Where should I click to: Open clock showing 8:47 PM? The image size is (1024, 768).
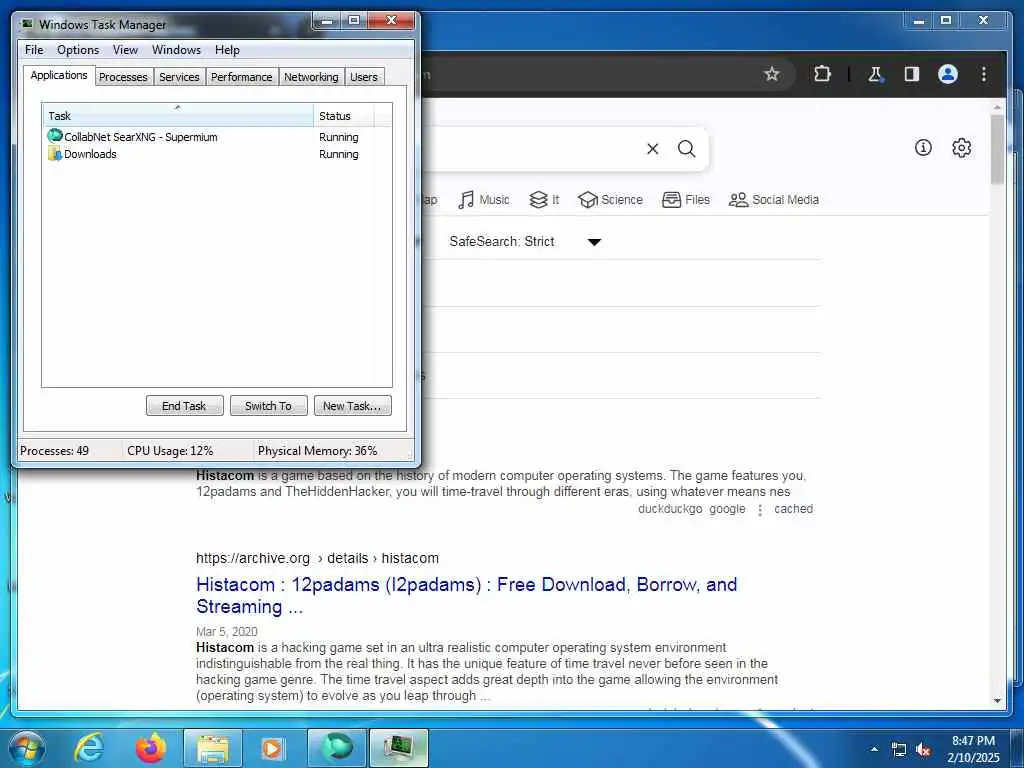click(973, 749)
